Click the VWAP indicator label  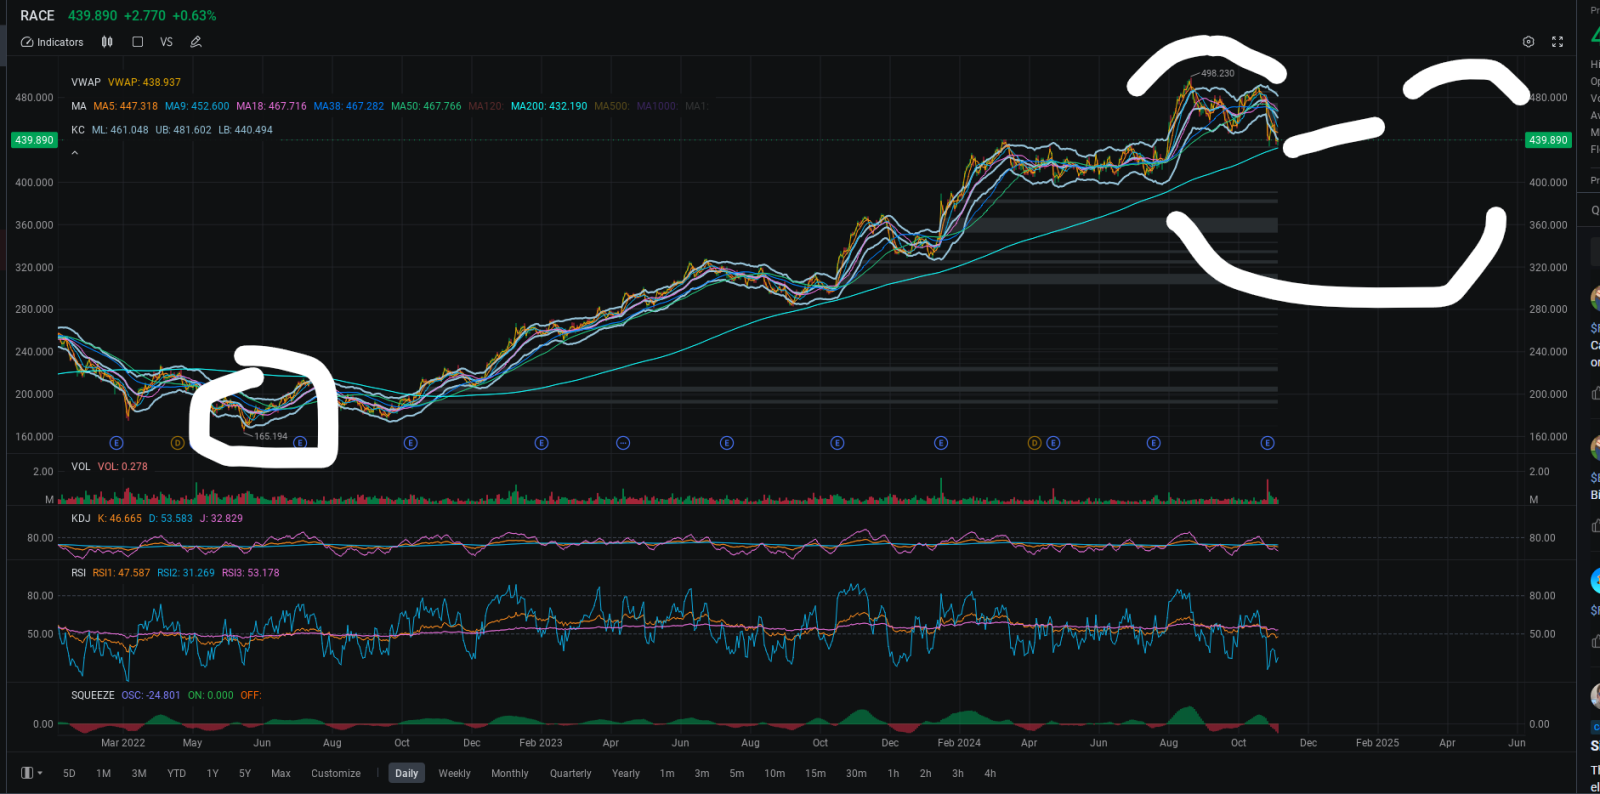pyautogui.click(x=86, y=82)
